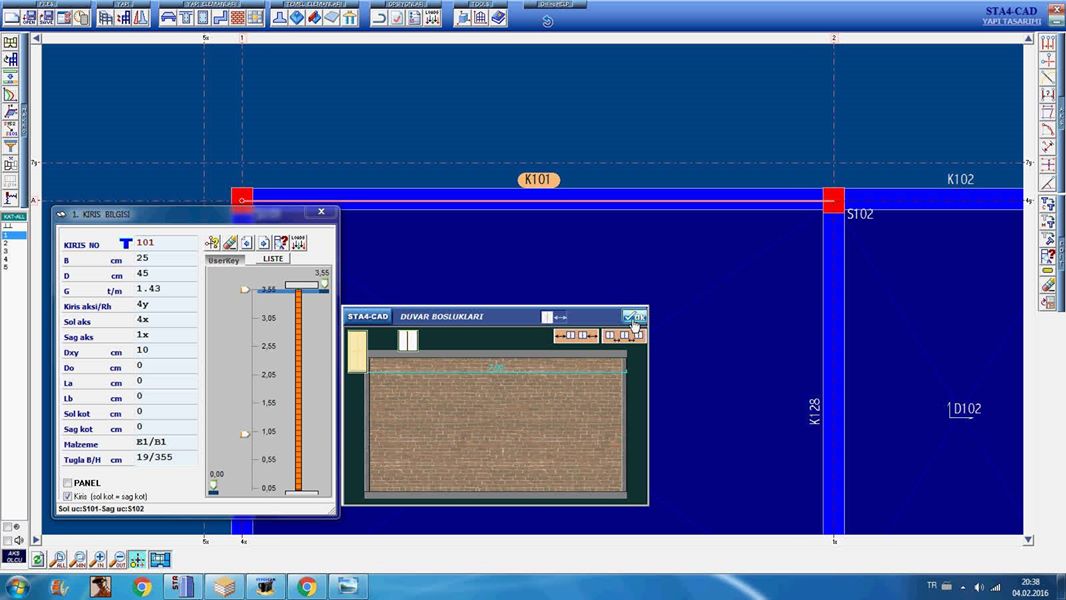Confirm with OK button in Duvar Bosluklari
The width and height of the screenshot is (1066, 600).
click(634, 316)
